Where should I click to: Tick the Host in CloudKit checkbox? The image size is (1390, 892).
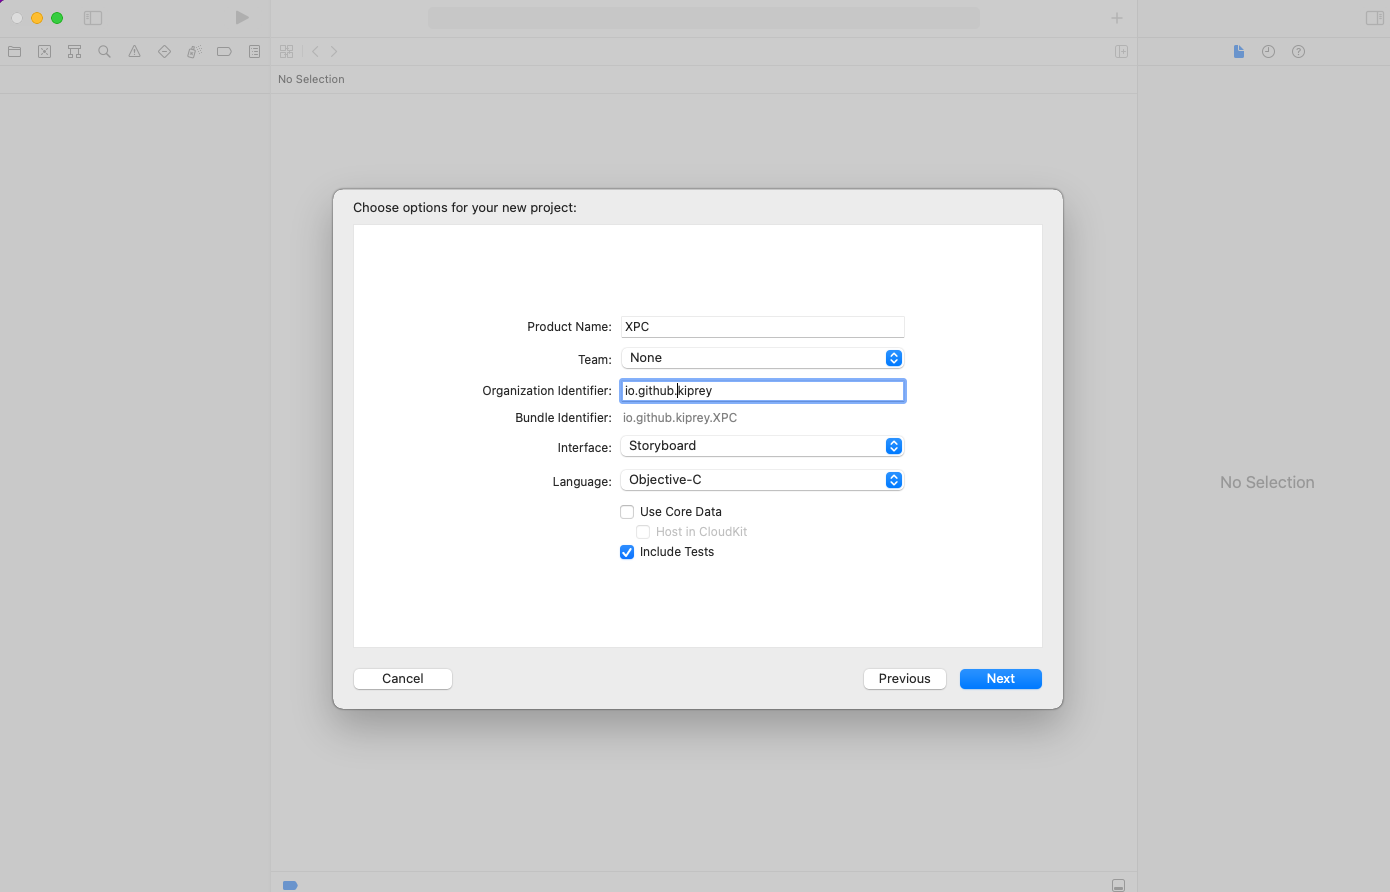point(643,532)
